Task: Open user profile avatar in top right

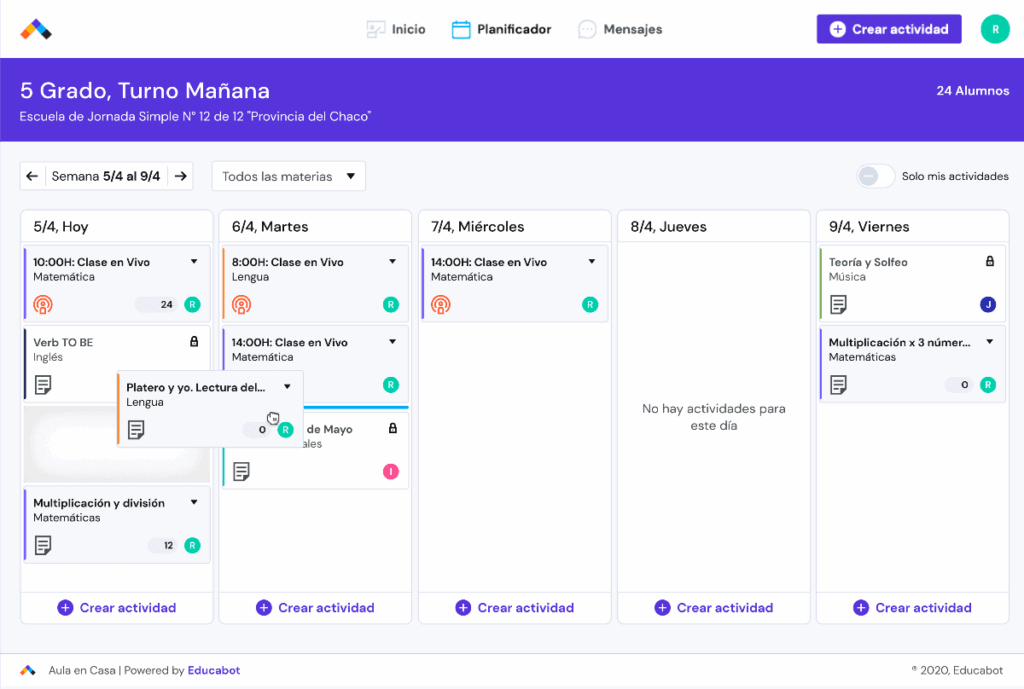Action: tap(994, 29)
